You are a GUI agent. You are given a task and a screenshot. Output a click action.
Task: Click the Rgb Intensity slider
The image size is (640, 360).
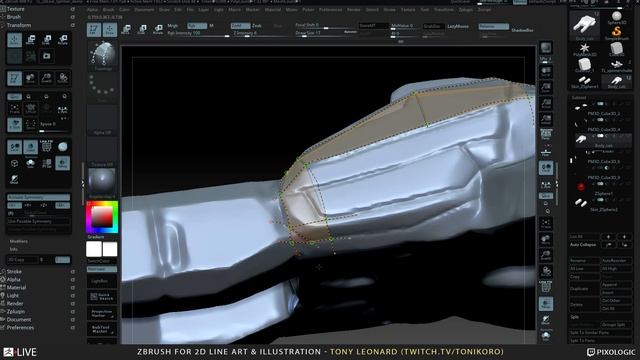point(198,33)
